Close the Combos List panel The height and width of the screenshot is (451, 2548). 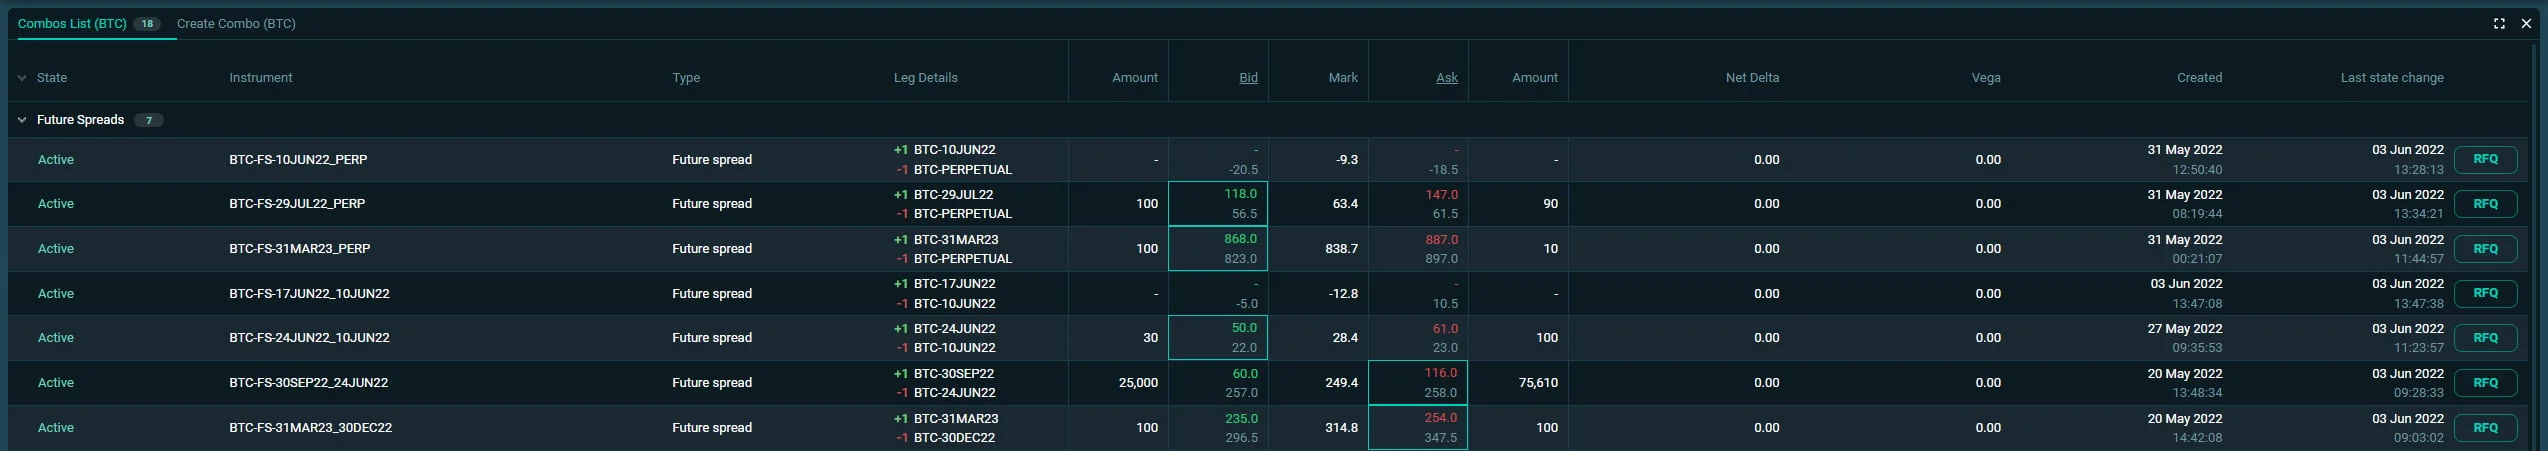(x=2526, y=24)
